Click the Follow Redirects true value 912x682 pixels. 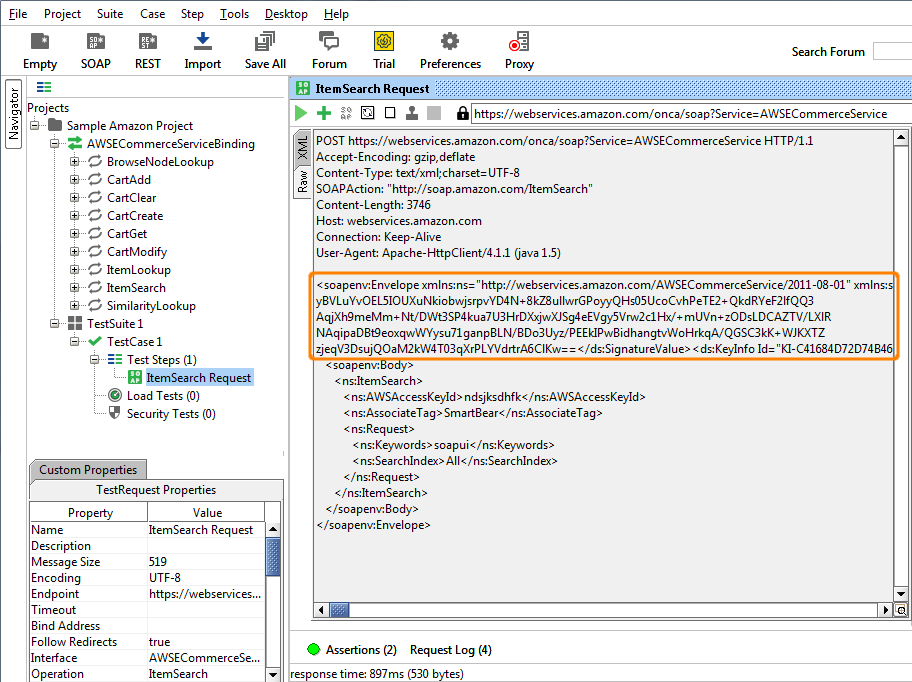(206, 641)
